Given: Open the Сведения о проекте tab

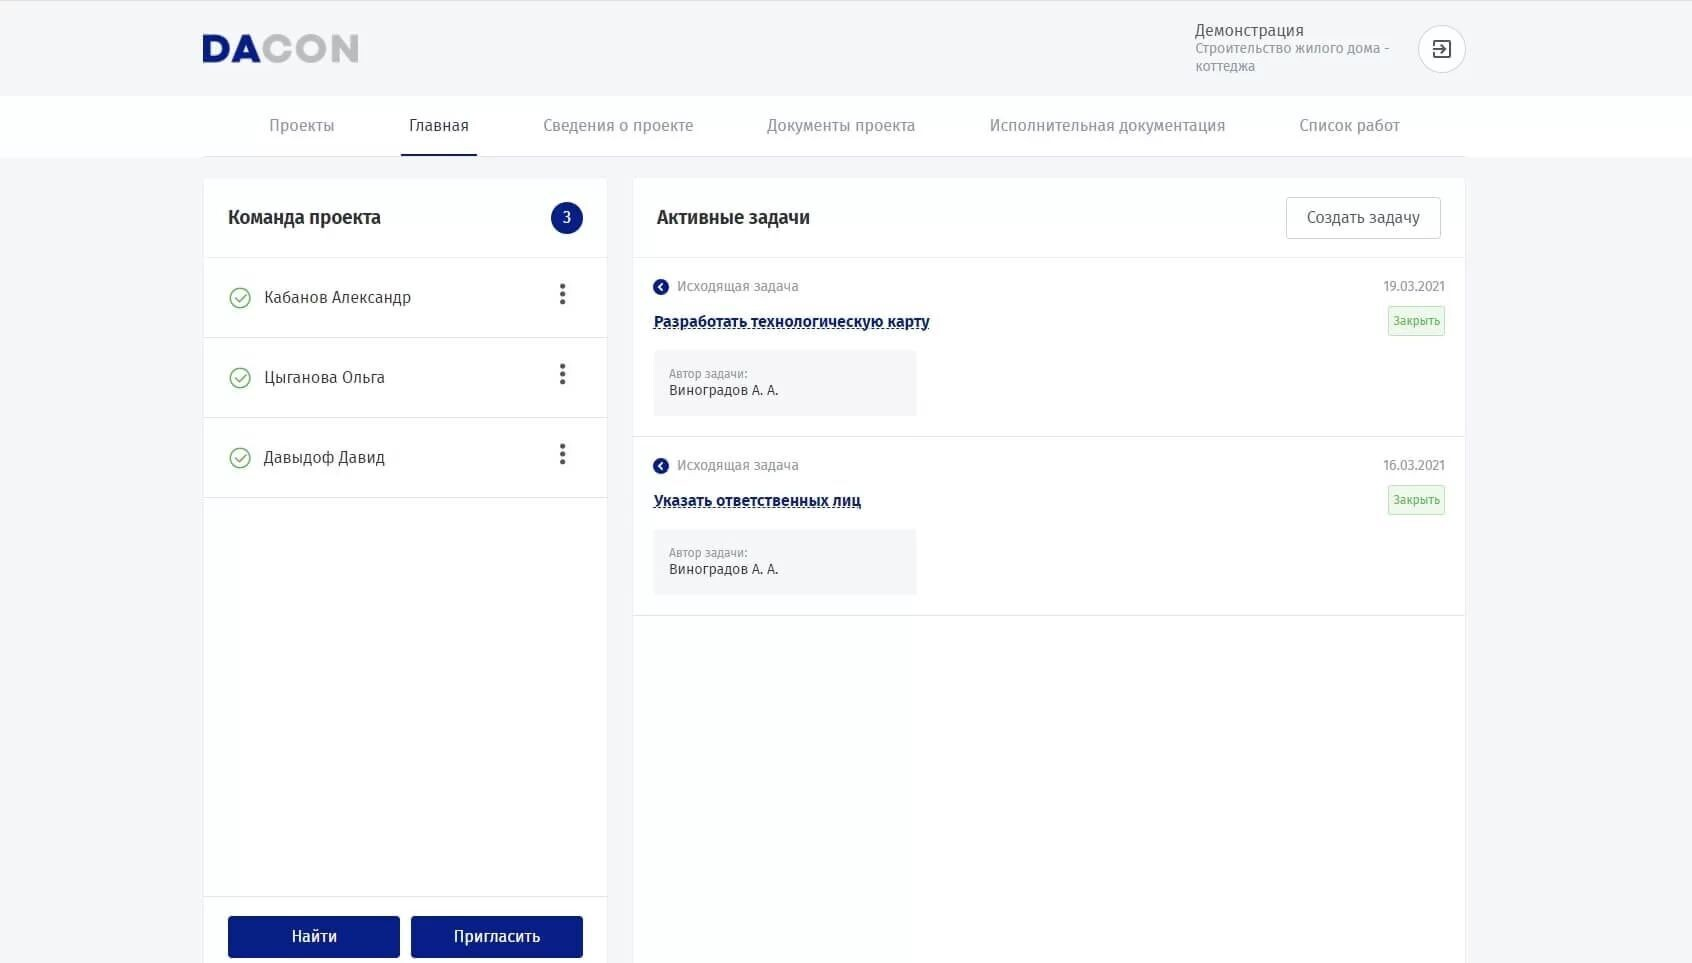Looking at the screenshot, I should coord(618,126).
